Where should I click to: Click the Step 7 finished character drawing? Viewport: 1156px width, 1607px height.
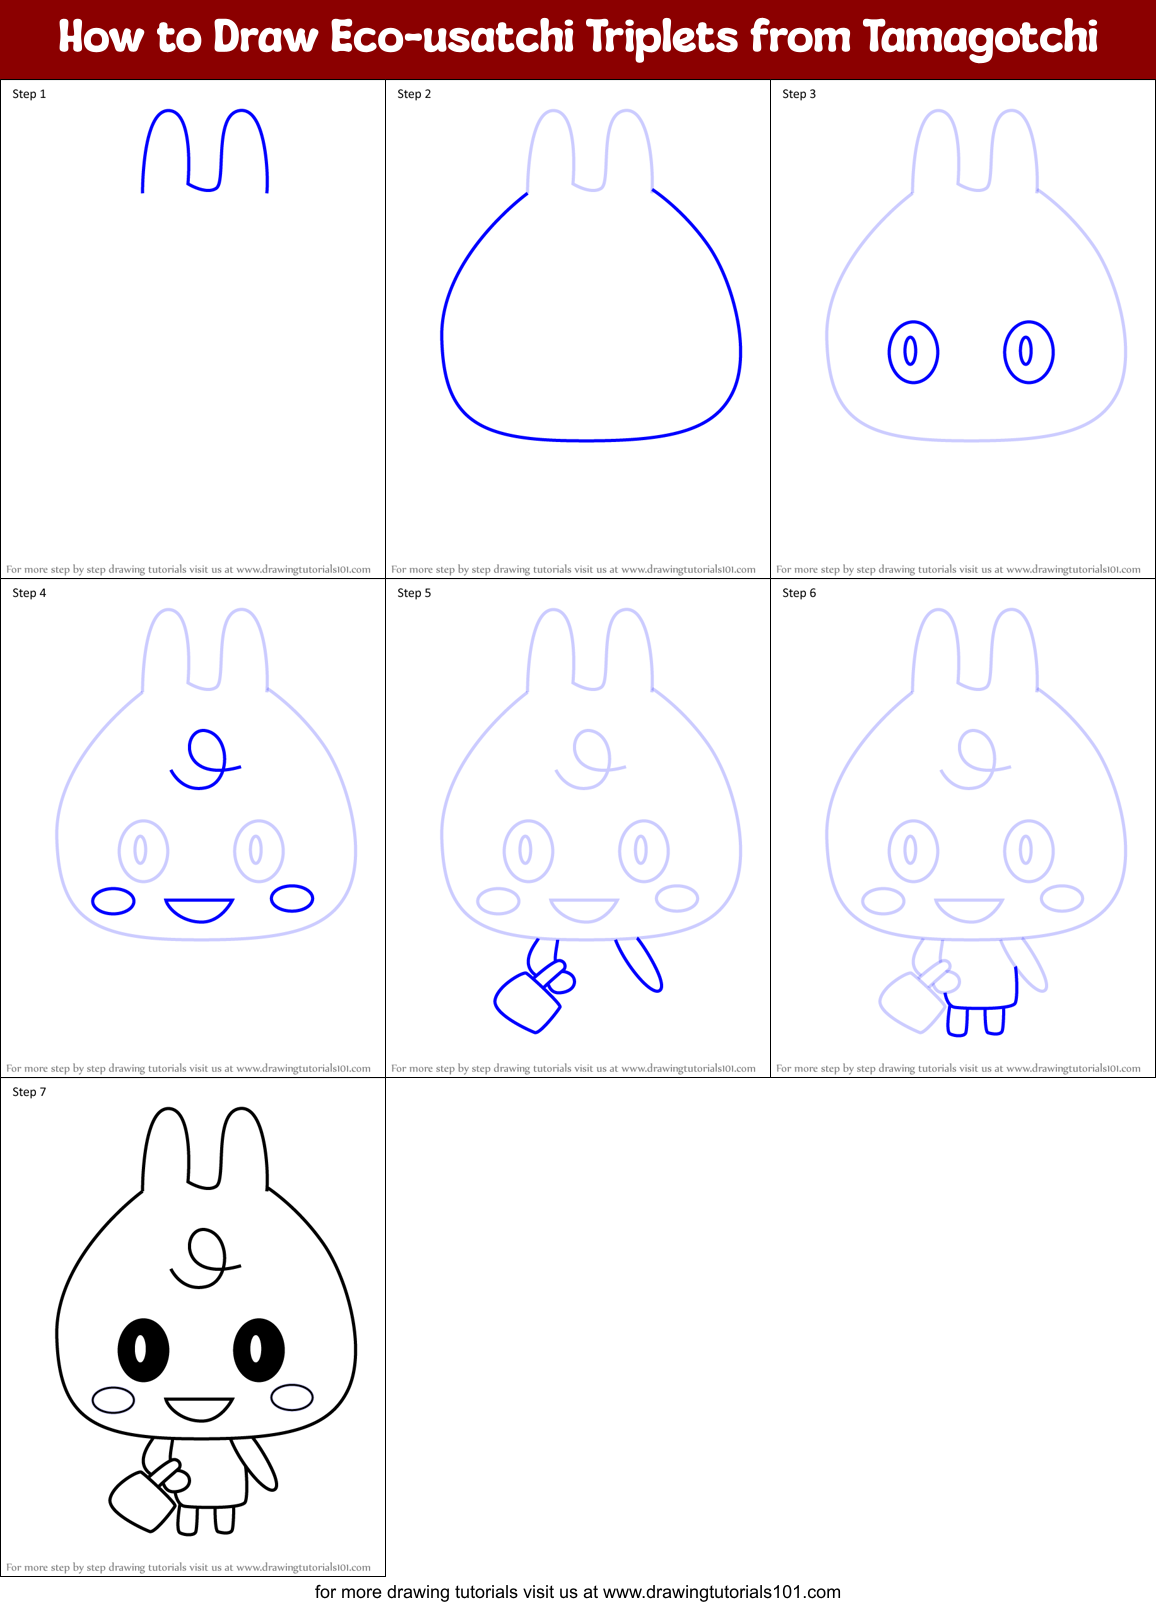(205, 1320)
